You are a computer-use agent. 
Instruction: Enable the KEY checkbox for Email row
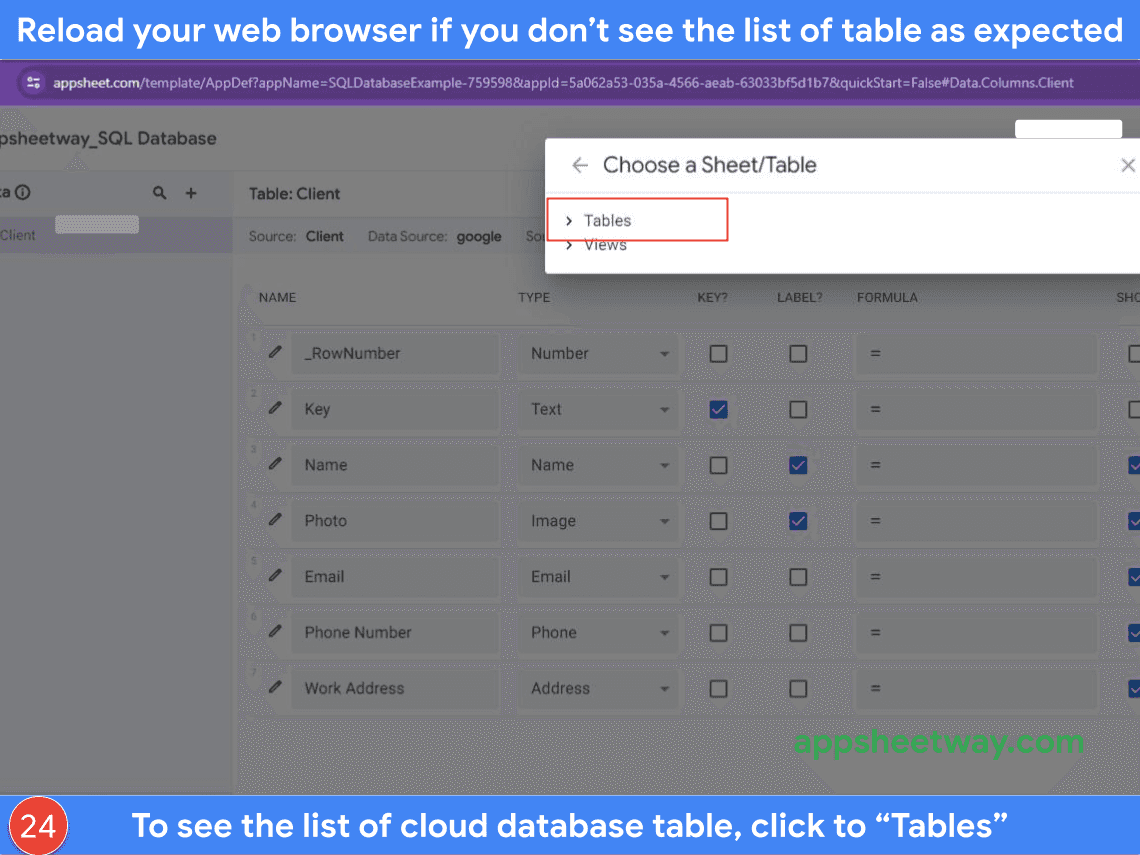coord(718,577)
